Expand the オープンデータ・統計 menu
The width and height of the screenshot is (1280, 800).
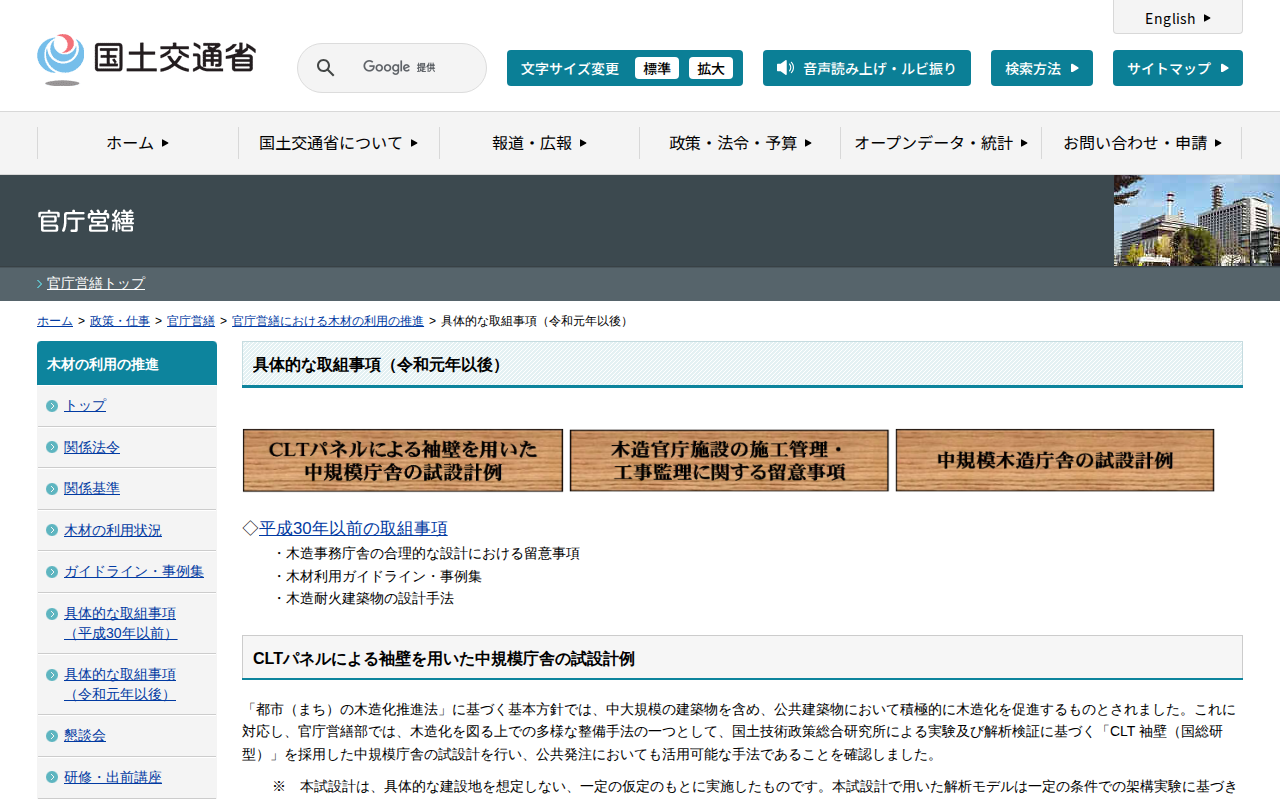[x=940, y=143]
